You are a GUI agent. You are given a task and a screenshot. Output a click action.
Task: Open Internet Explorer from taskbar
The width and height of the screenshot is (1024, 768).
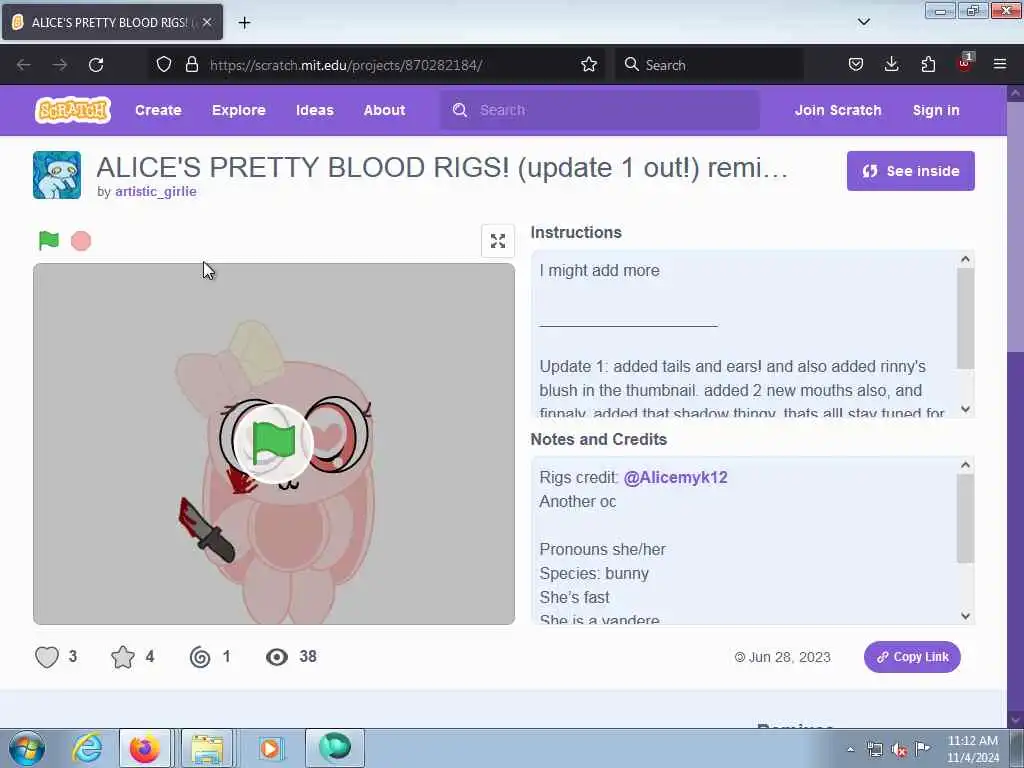point(87,748)
